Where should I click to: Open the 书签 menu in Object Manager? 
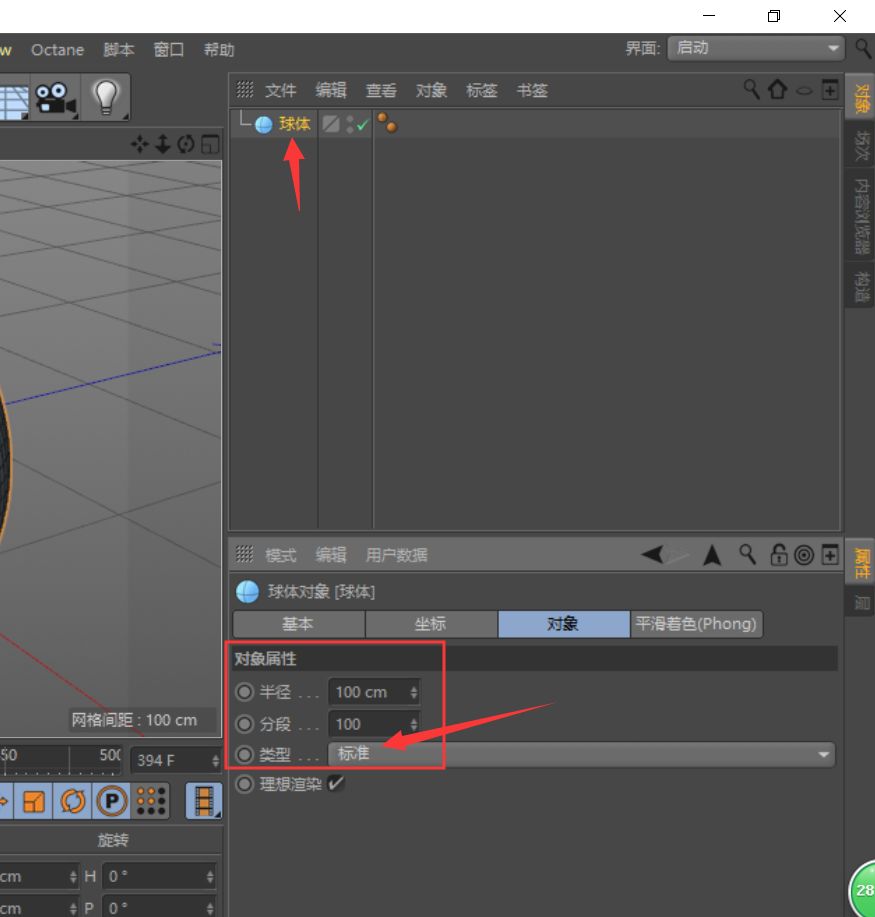pos(532,90)
